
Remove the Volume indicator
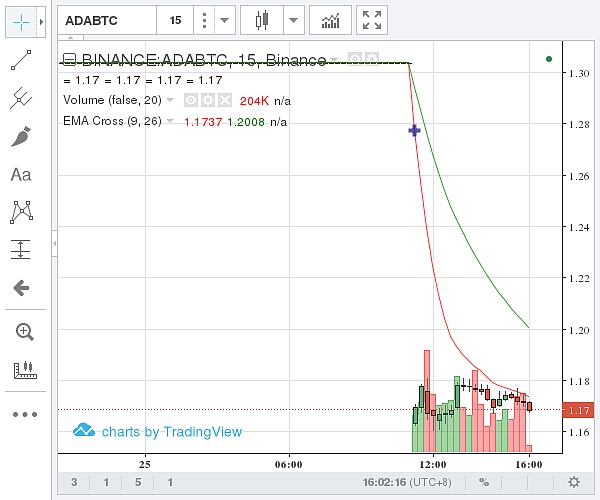(225, 100)
